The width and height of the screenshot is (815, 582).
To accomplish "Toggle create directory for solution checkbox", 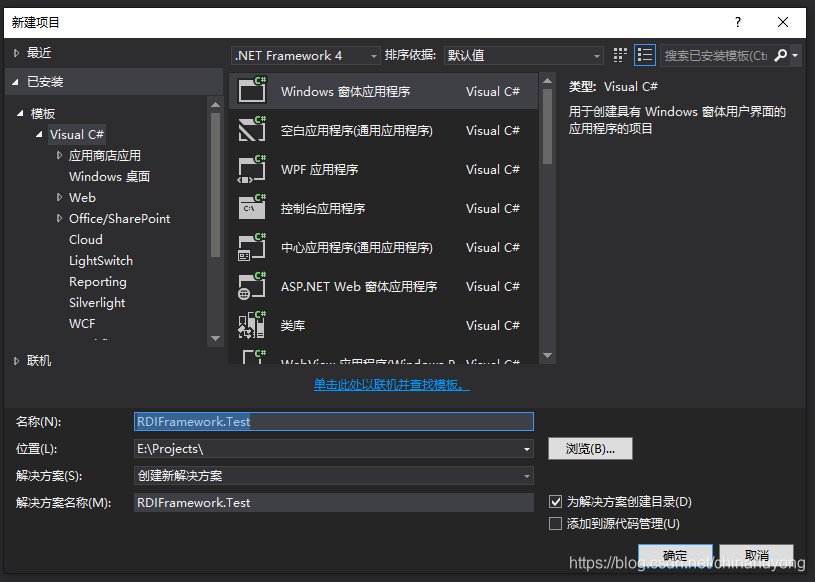I will [556, 501].
